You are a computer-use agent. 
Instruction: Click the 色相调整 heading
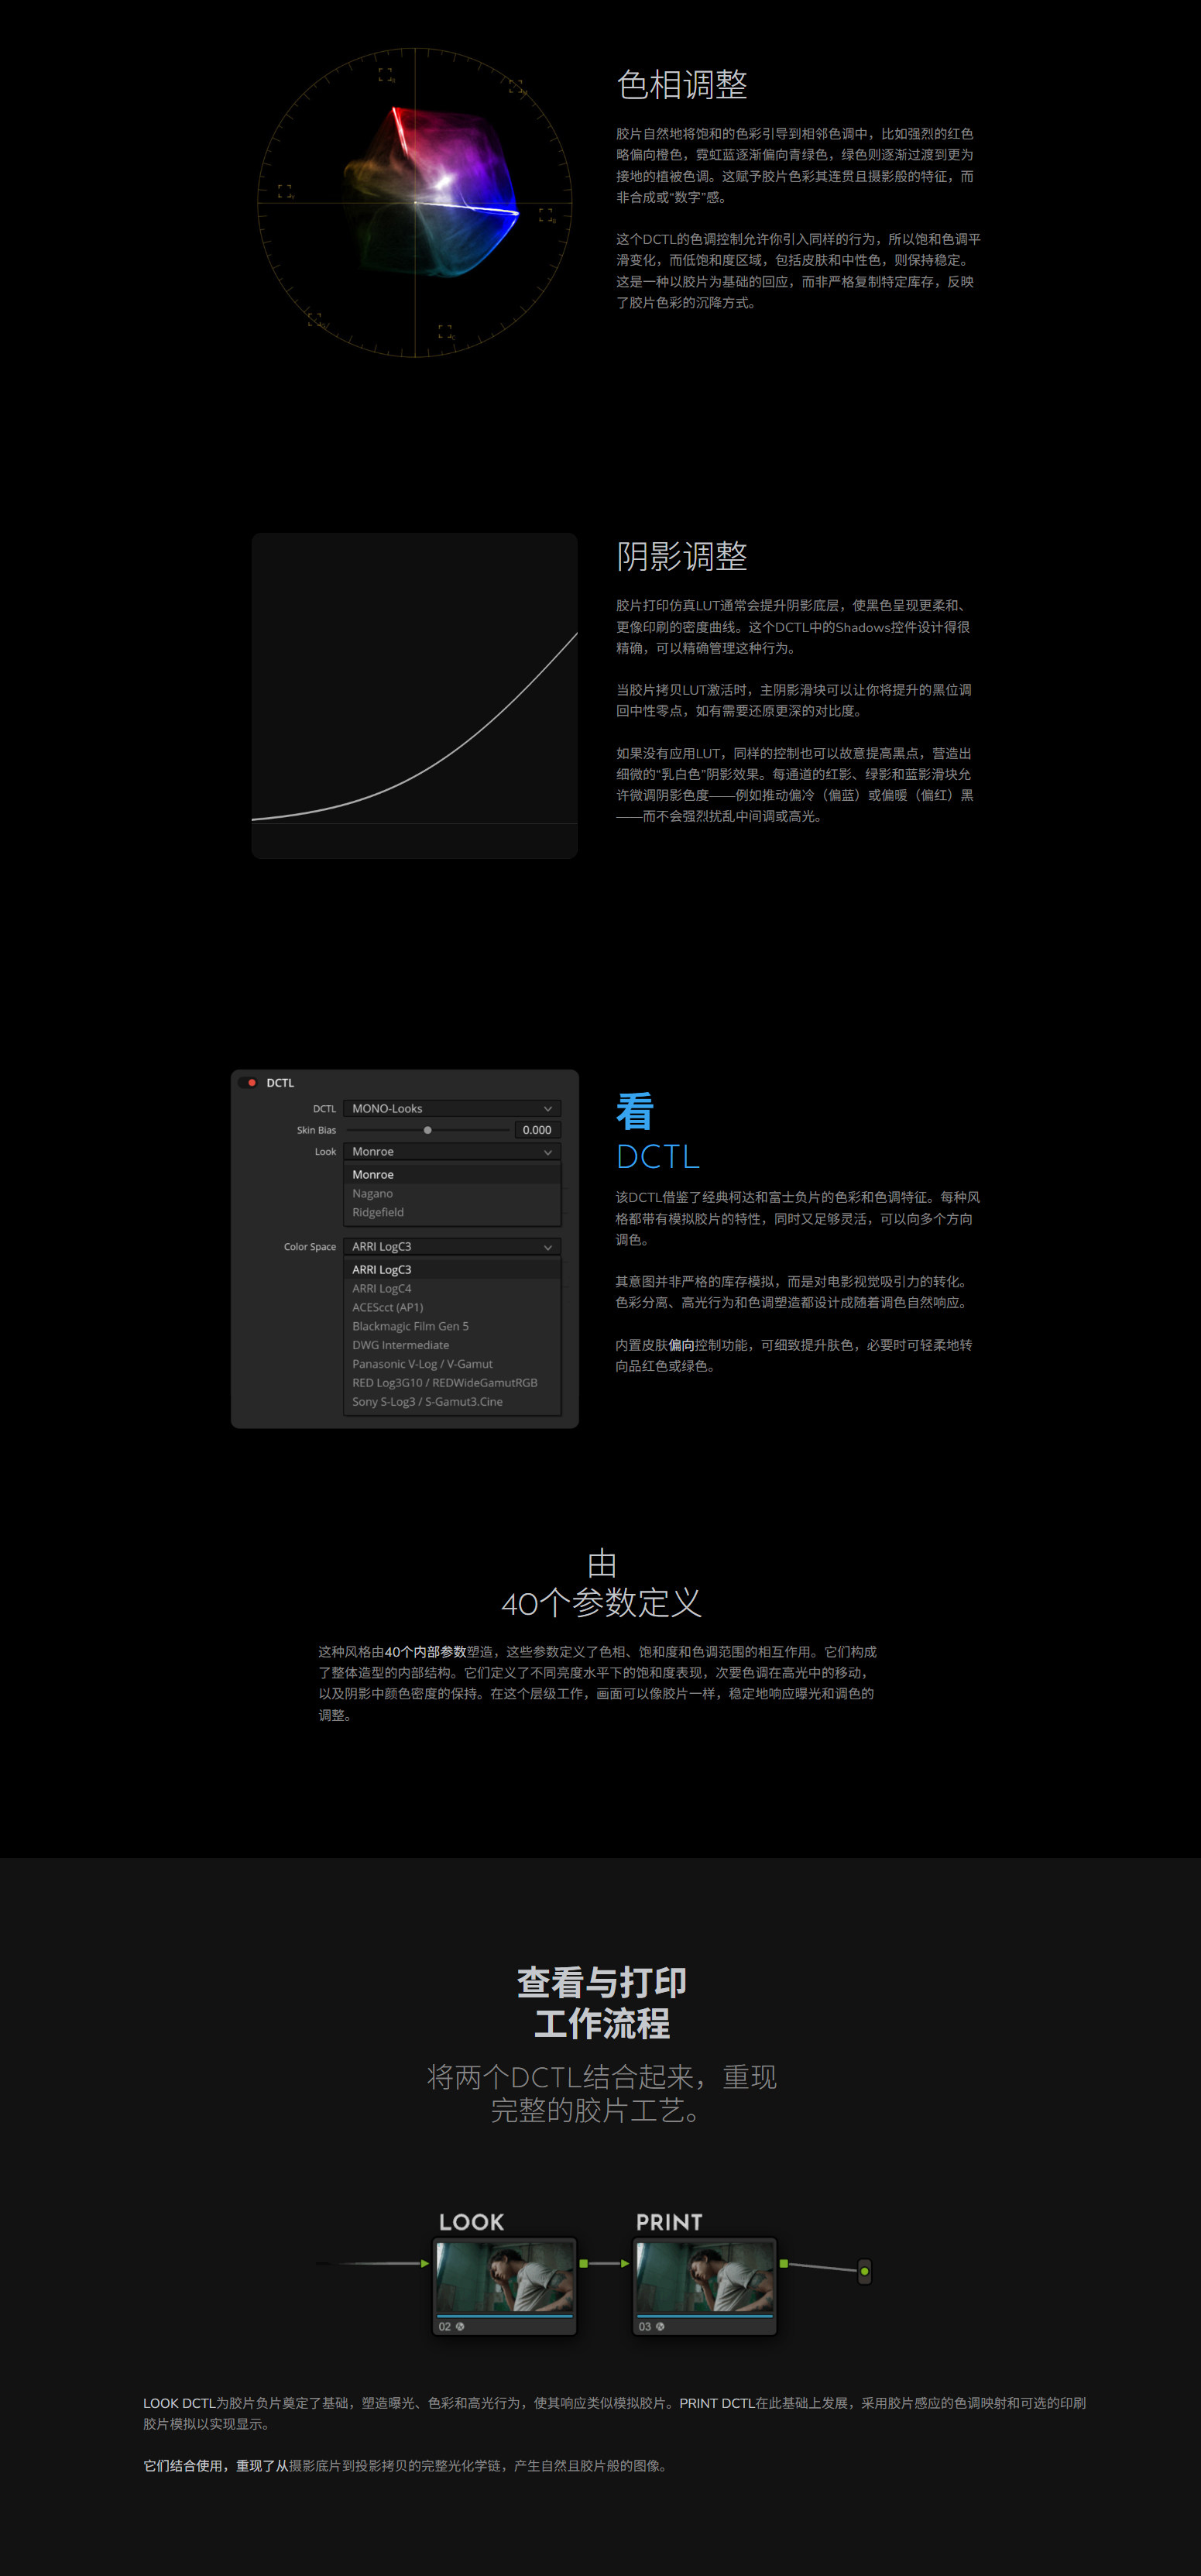[x=682, y=85]
